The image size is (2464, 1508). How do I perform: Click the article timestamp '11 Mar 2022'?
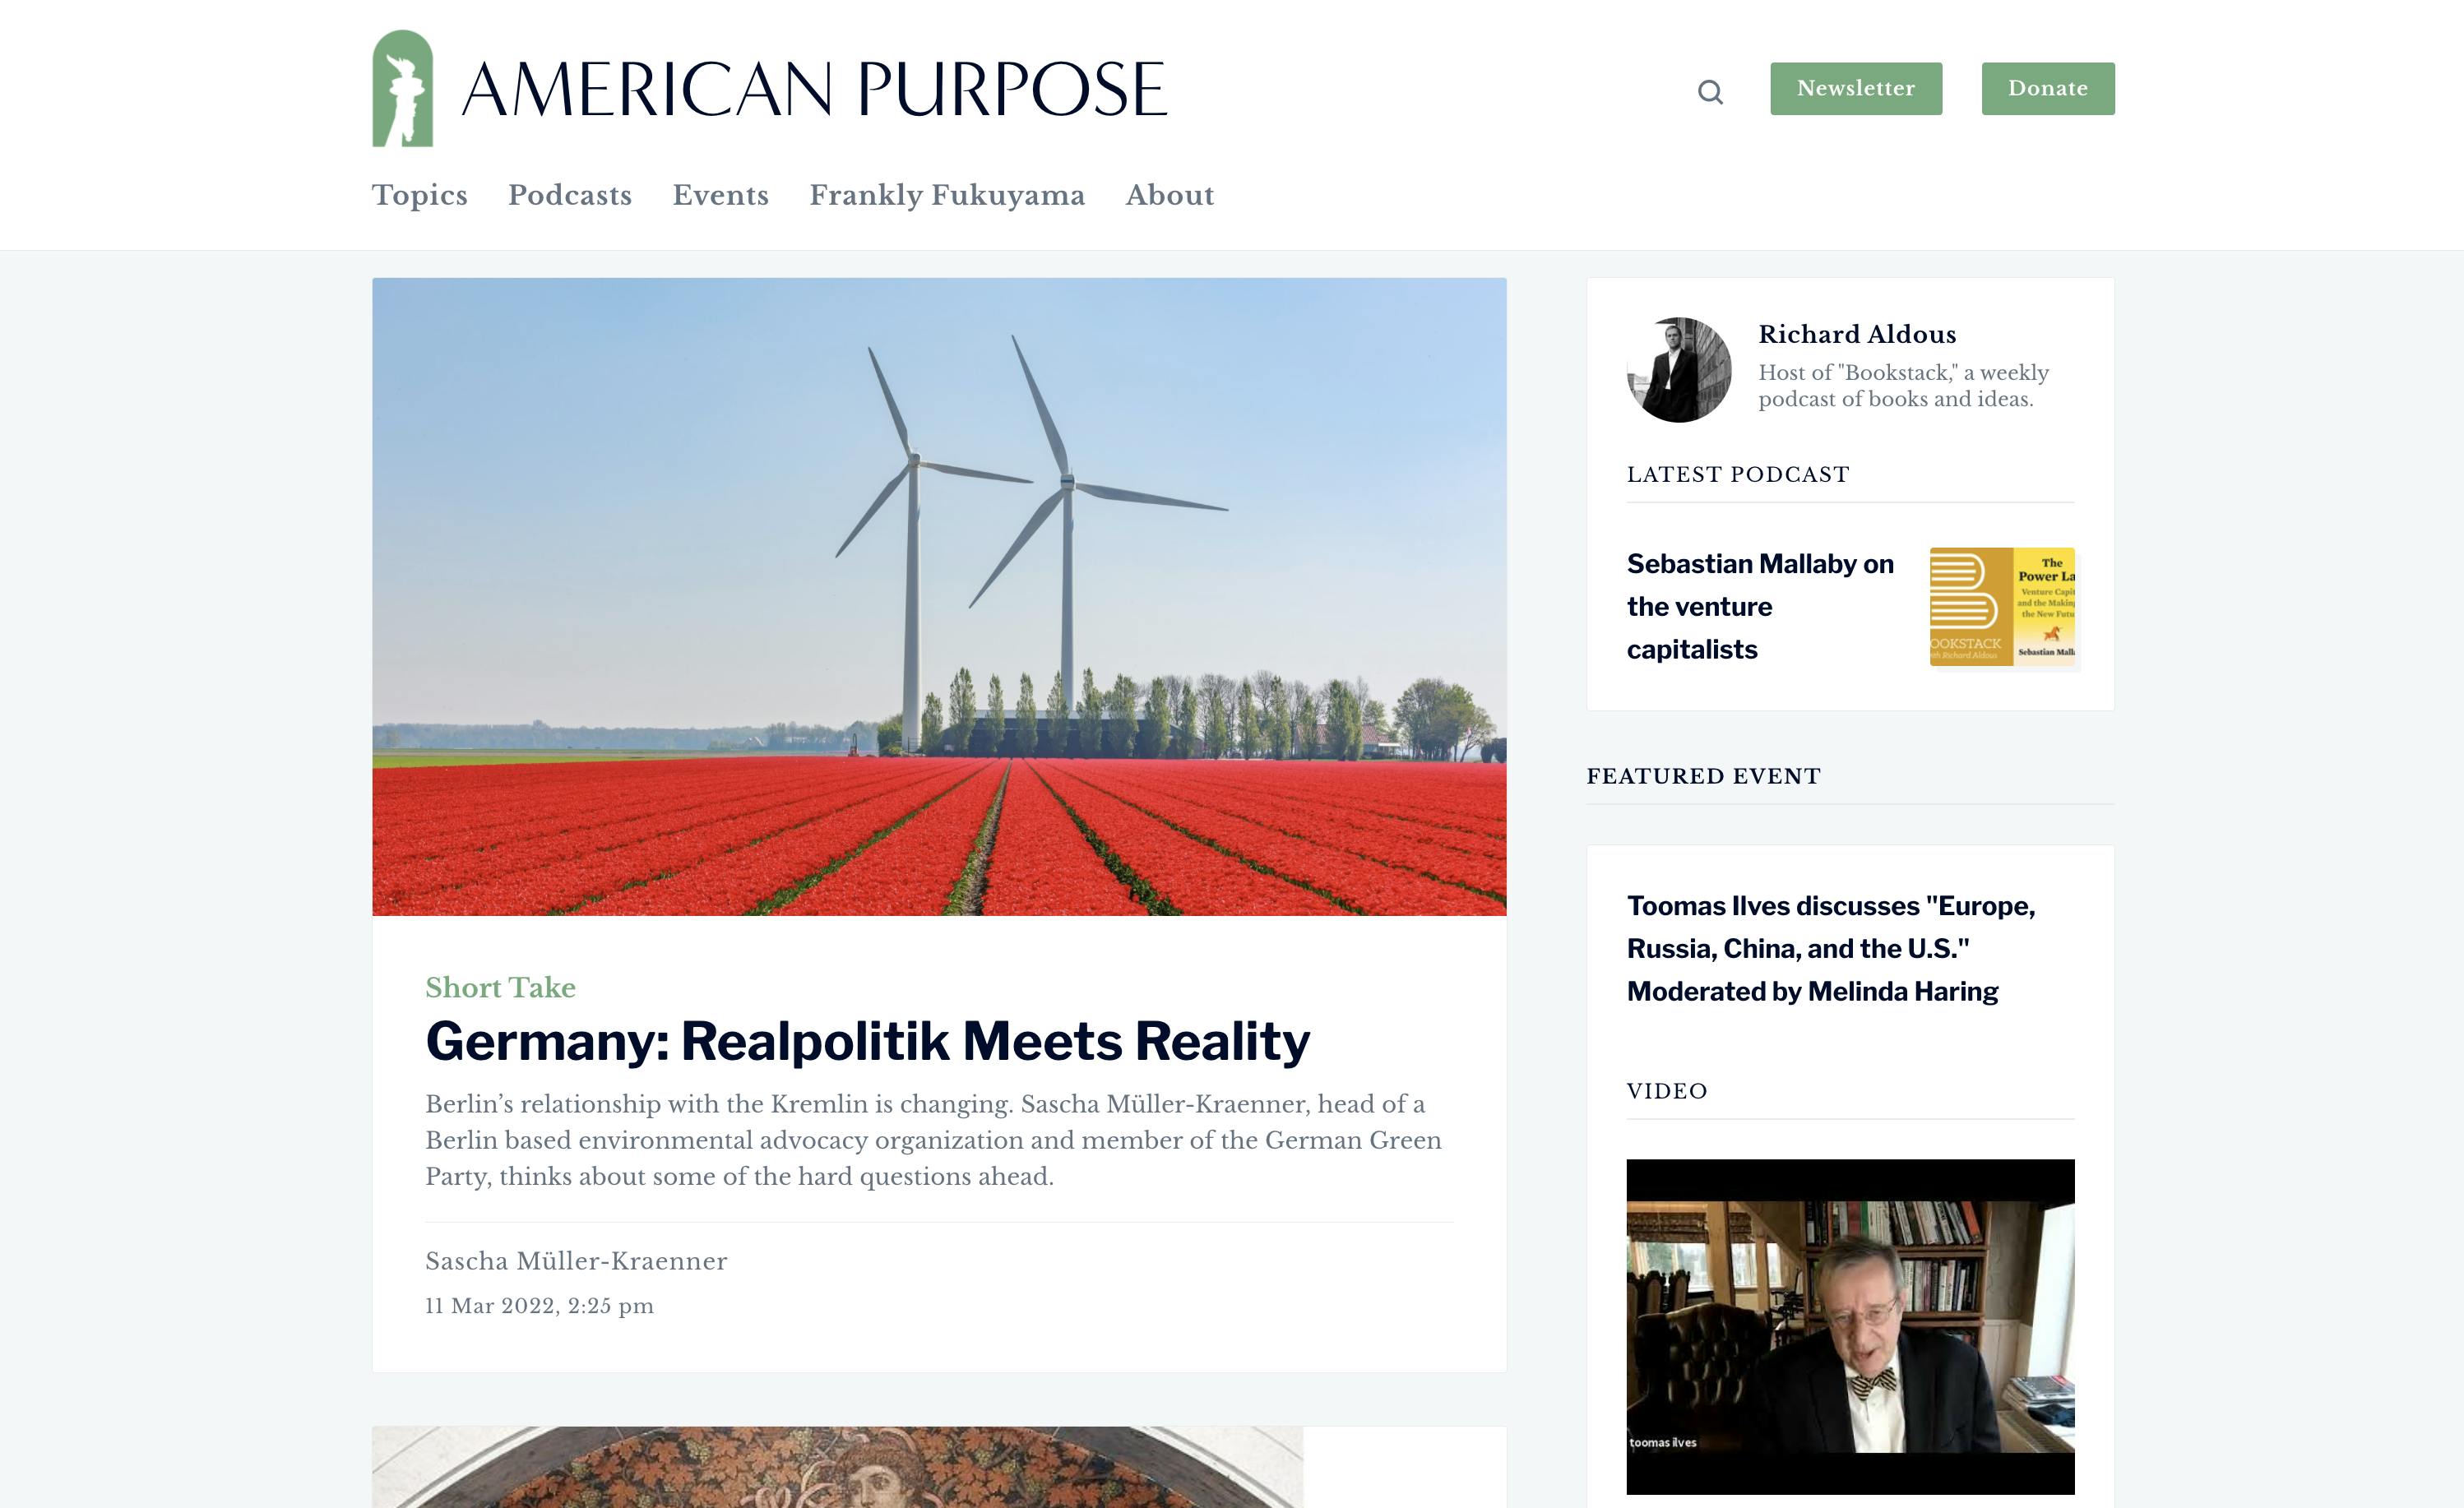(540, 1305)
